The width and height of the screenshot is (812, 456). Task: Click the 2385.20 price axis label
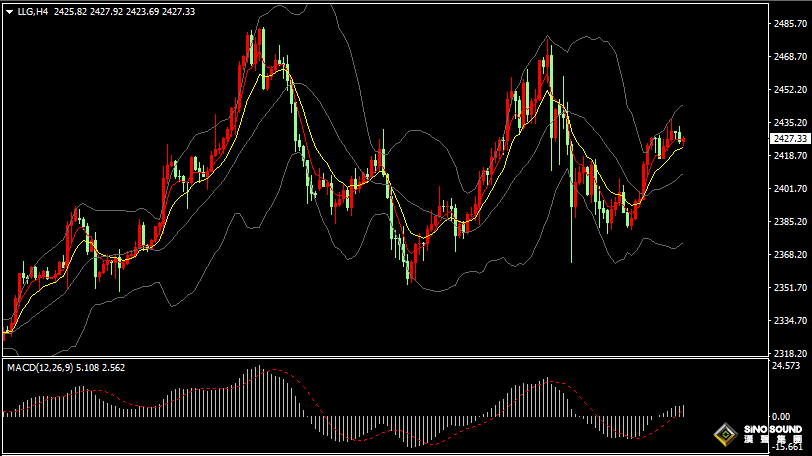point(789,222)
